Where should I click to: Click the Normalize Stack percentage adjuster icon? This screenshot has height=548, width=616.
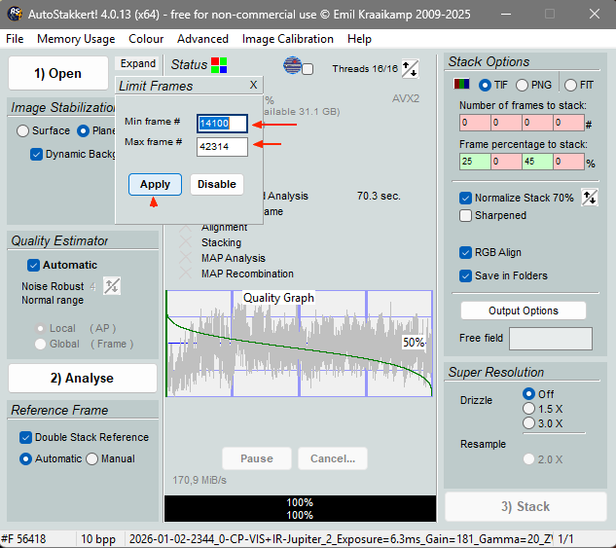(589, 197)
